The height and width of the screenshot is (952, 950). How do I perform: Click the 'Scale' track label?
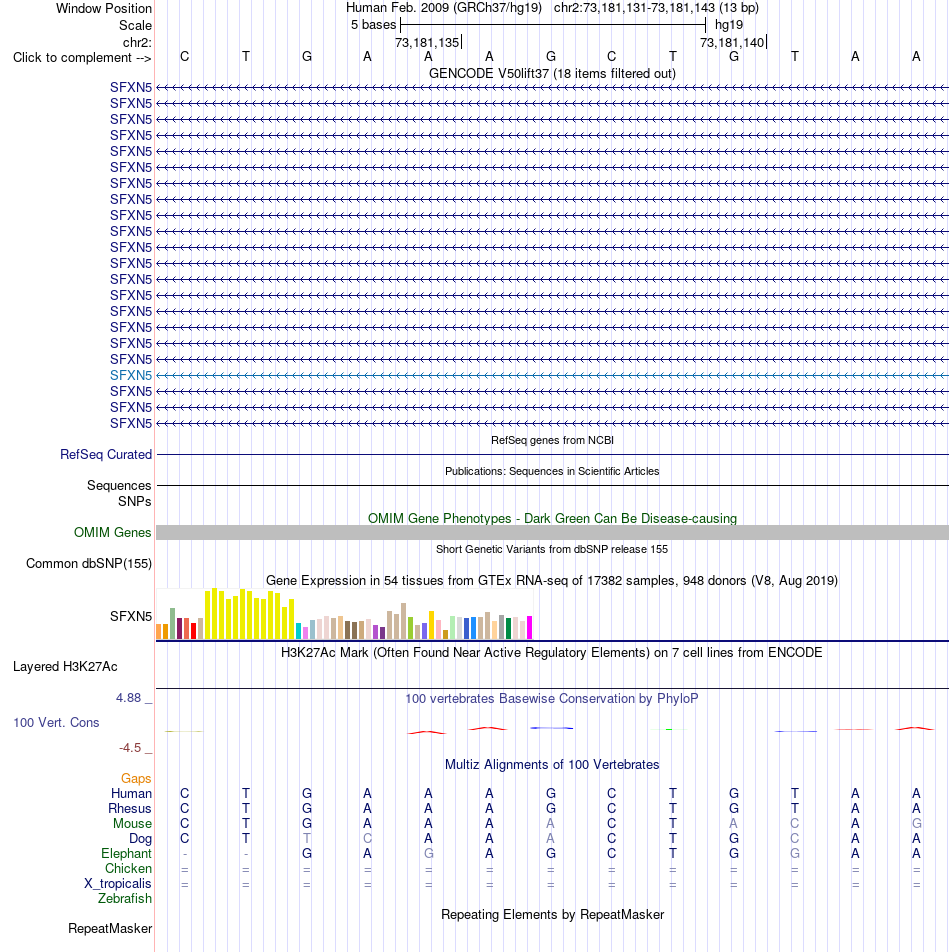135,26
